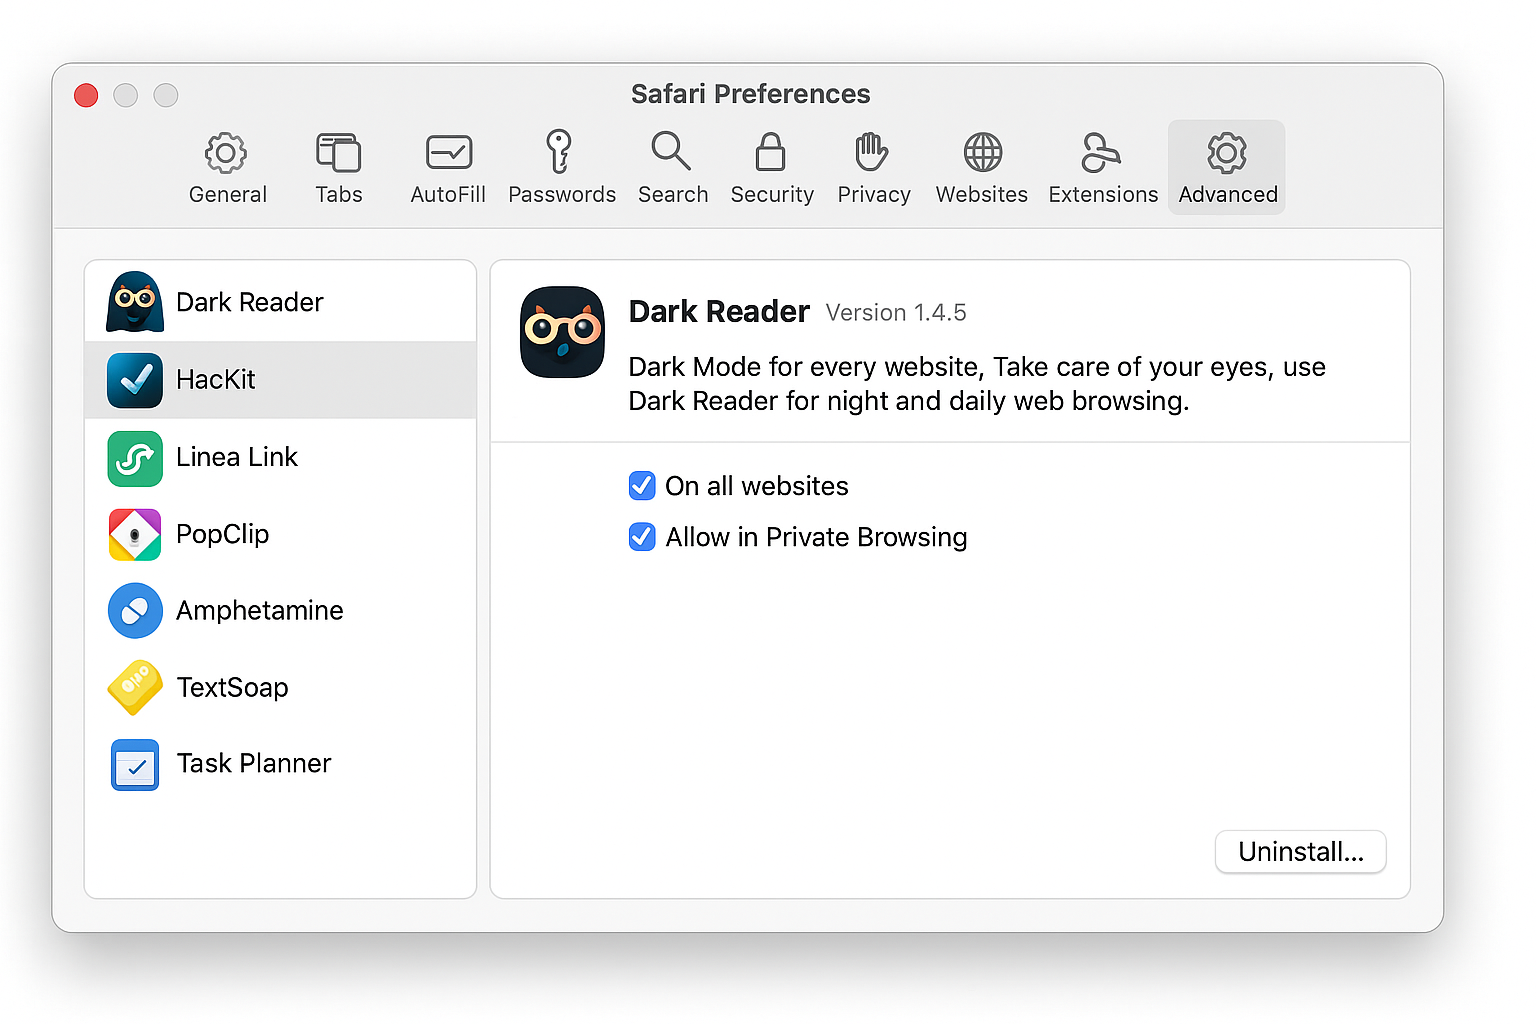
Task: Switch to the Tabs preferences pane
Action: pos(338,168)
